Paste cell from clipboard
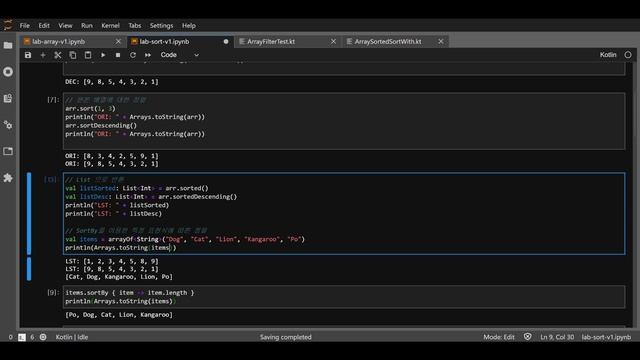Viewport: 640px width, 360px height. 88,55
